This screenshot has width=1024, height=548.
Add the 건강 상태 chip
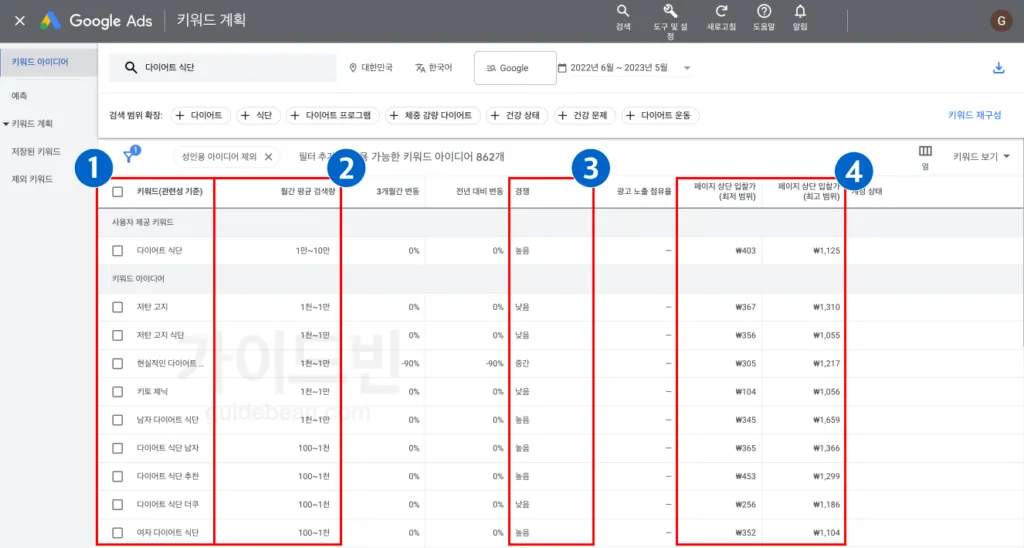pyautogui.click(x=517, y=116)
